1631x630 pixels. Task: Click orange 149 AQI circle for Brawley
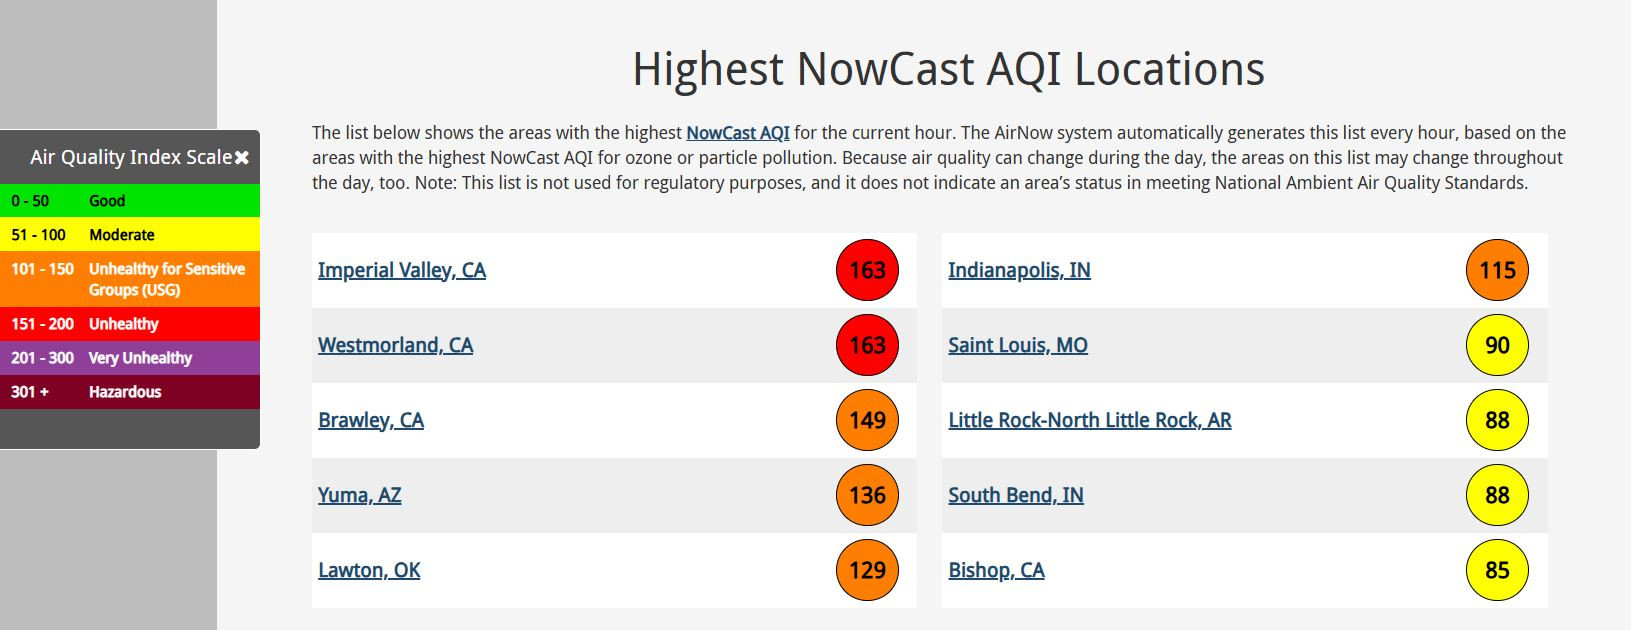(x=867, y=420)
